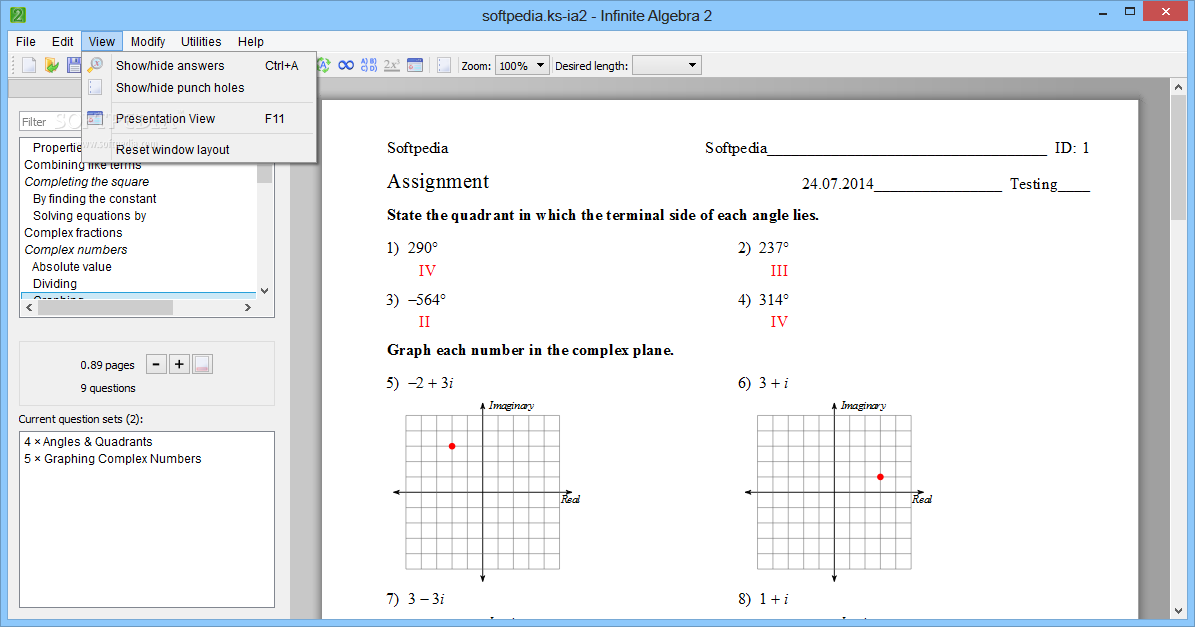Select Complex fractions topic
1195x627 pixels.
pos(73,232)
